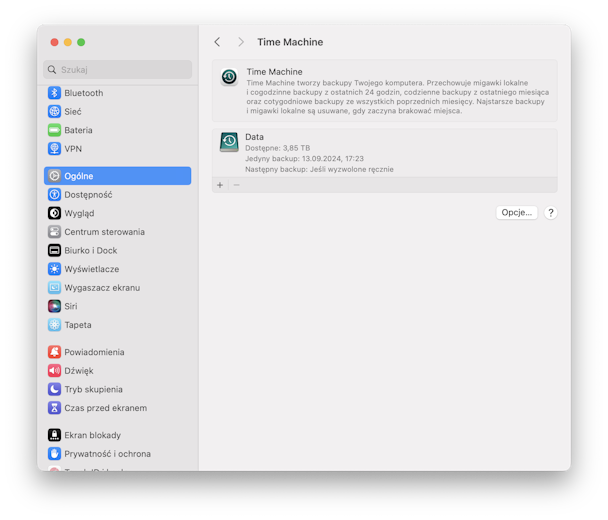Image resolution: width=608 pixels, height=520 pixels.
Task: Add a backup disk with plus button
Action: (220, 185)
